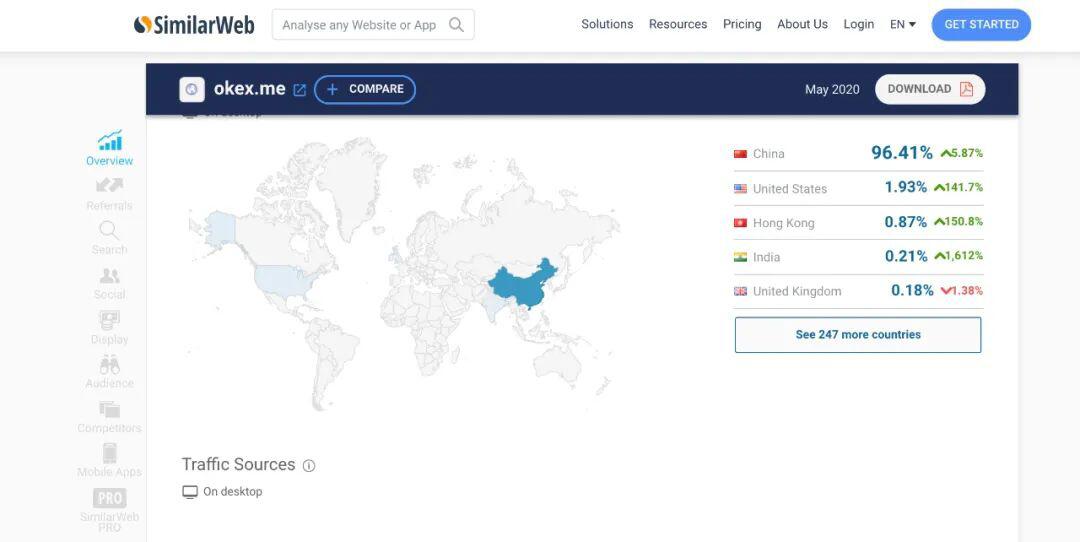Click See 247 more countries
Image resolution: width=1080 pixels, height=542 pixels.
pyautogui.click(x=858, y=335)
